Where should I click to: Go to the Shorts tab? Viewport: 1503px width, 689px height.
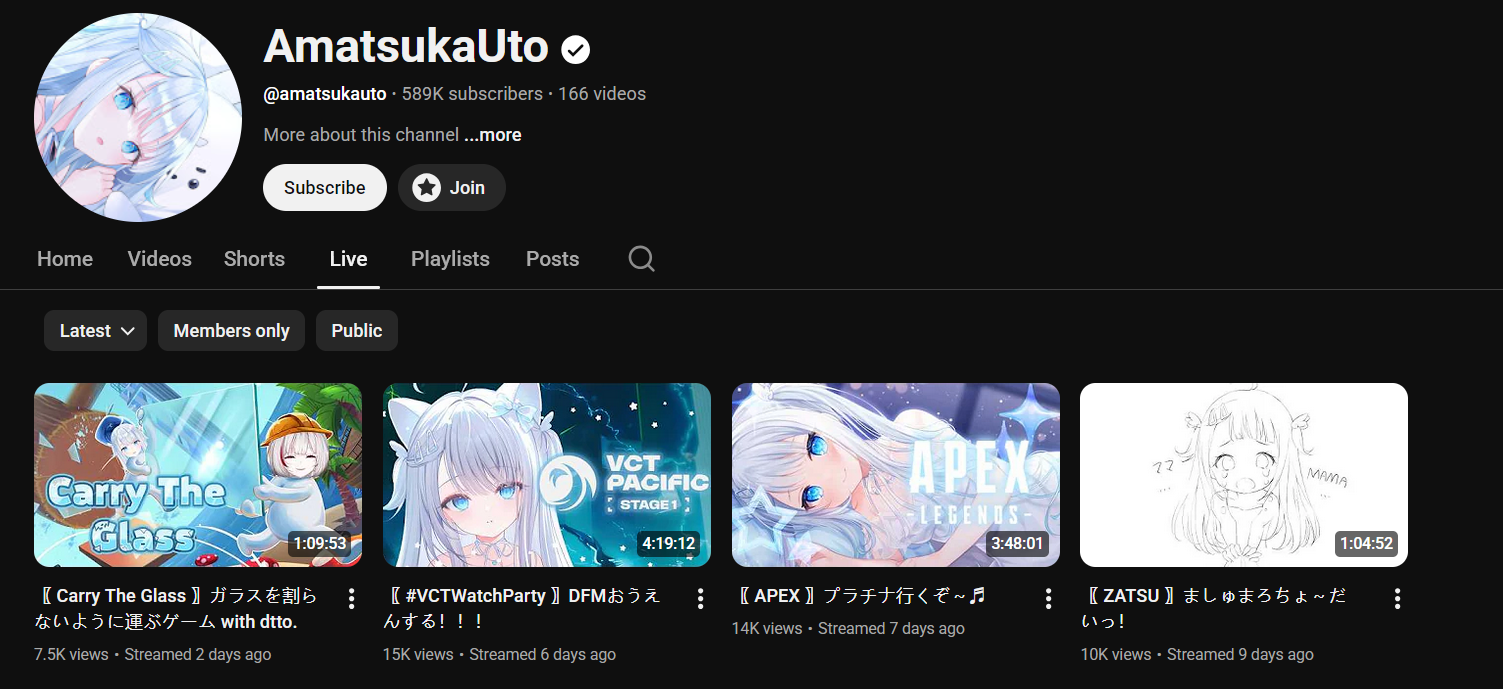254,259
